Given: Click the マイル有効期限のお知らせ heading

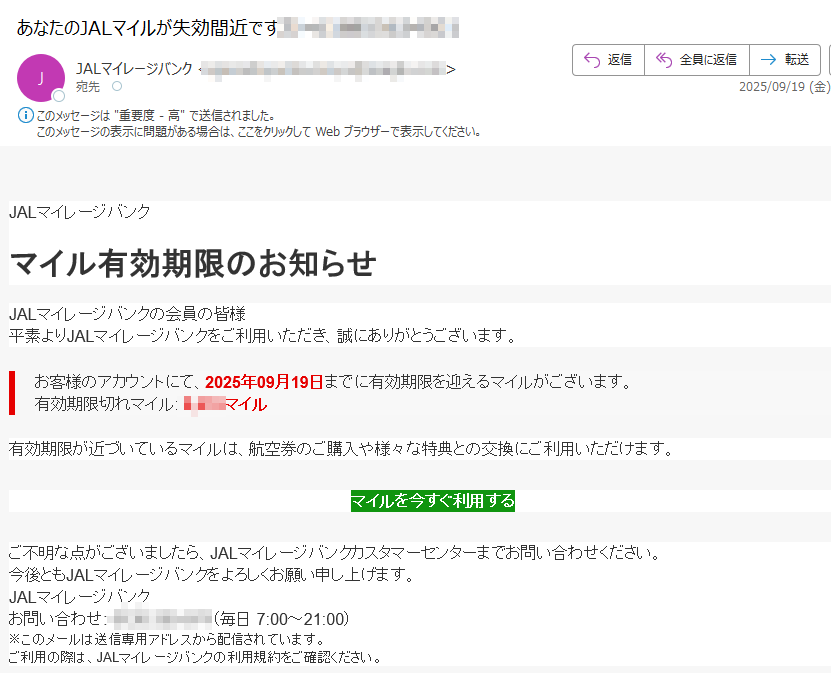Looking at the screenshot, I should 192,263.
